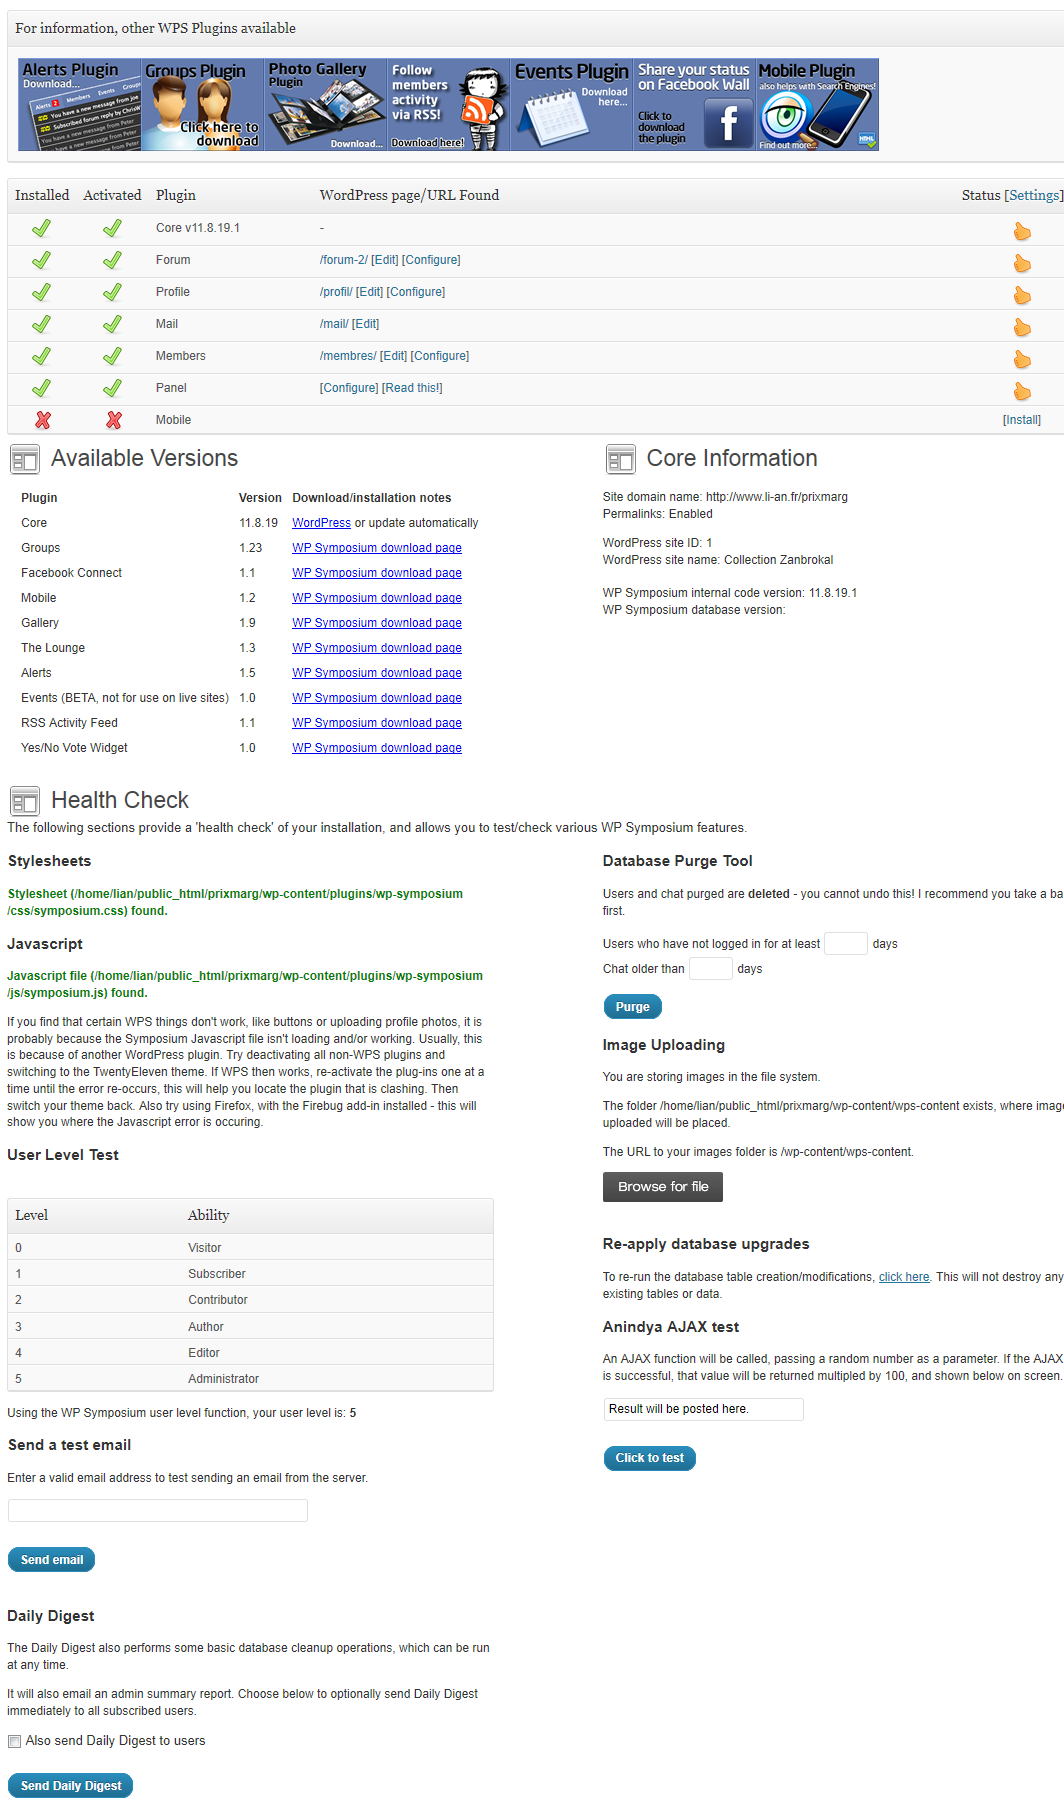Click the Send email button

tap(52, 1560)
